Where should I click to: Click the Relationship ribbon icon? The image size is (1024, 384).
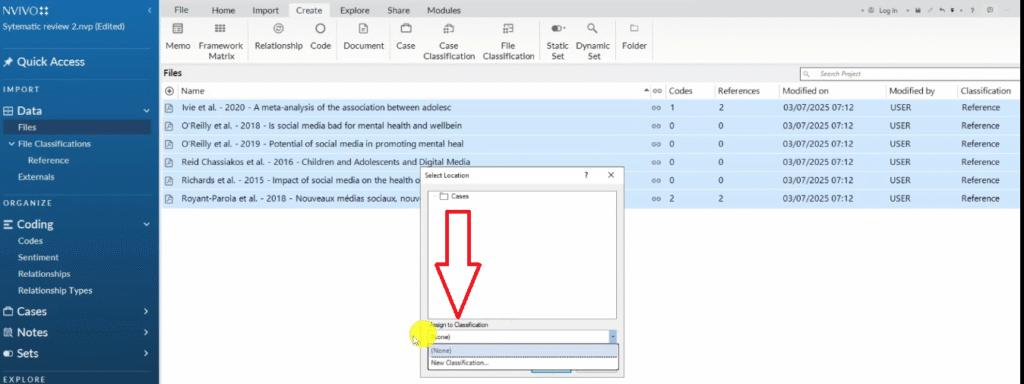pyautogui.click(x=278, y=29)
